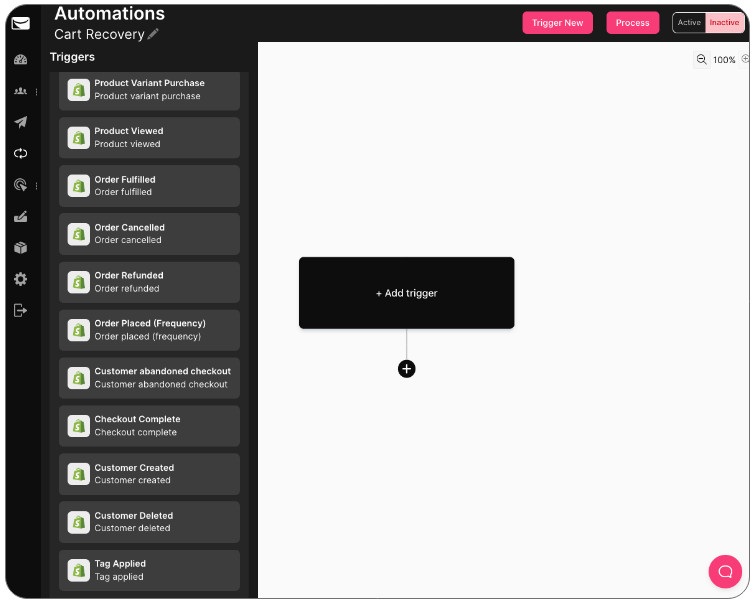
Task: Click the zoom in icon beside 100%
Action: click(745, 59)
